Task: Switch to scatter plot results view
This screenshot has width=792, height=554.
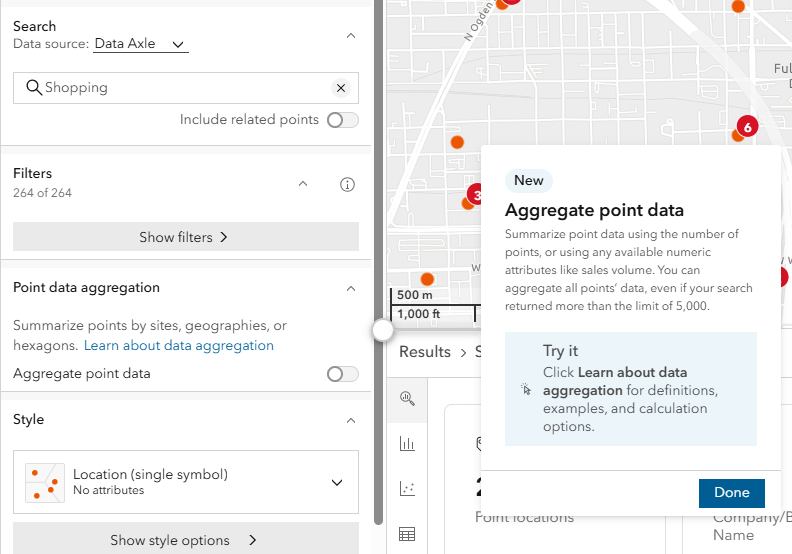Action: [407, 489]
